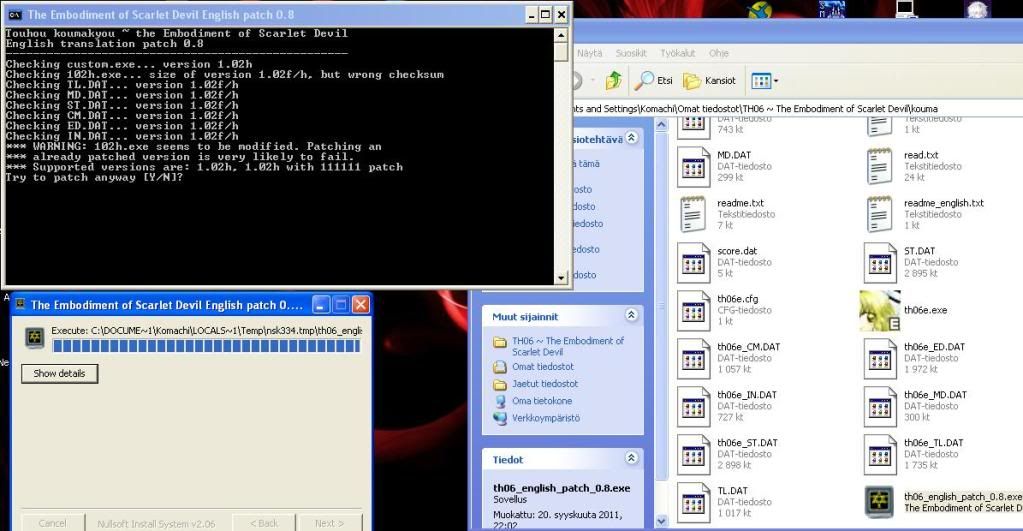Screen dimensions: 1023x531
Task: Click the Cancel button in installer
Action: coord(52,523)
